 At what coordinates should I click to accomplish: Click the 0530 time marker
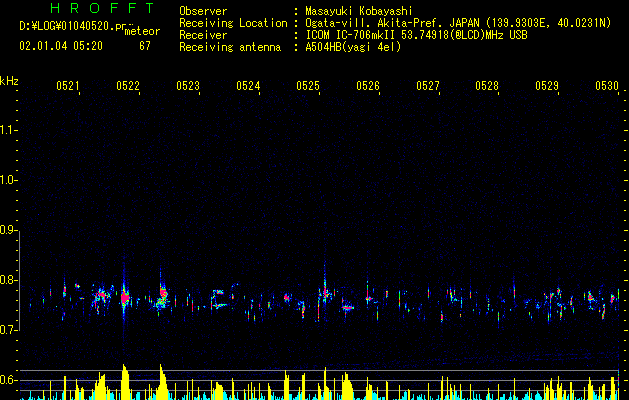click(x=607, y=85)
